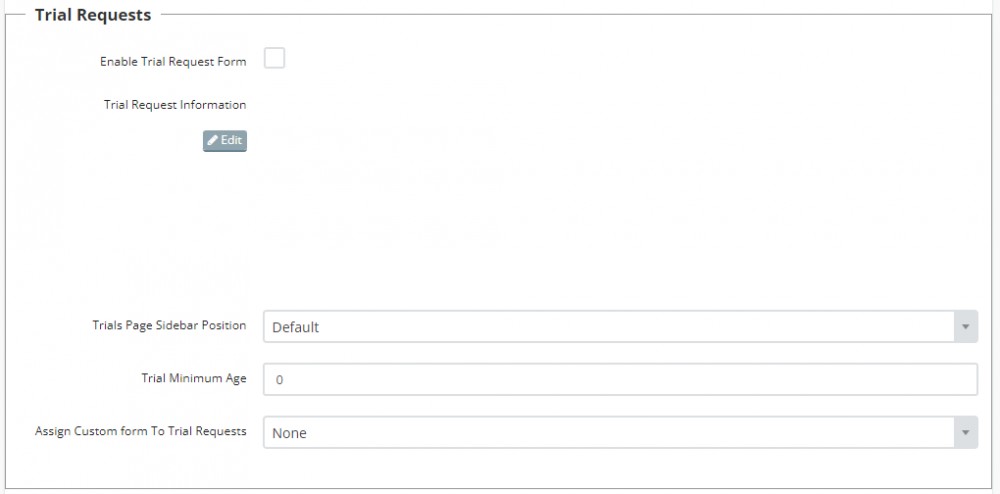Edit the Trial Request Information
This screenshot has width=1000, height=494.
point(225,141)
